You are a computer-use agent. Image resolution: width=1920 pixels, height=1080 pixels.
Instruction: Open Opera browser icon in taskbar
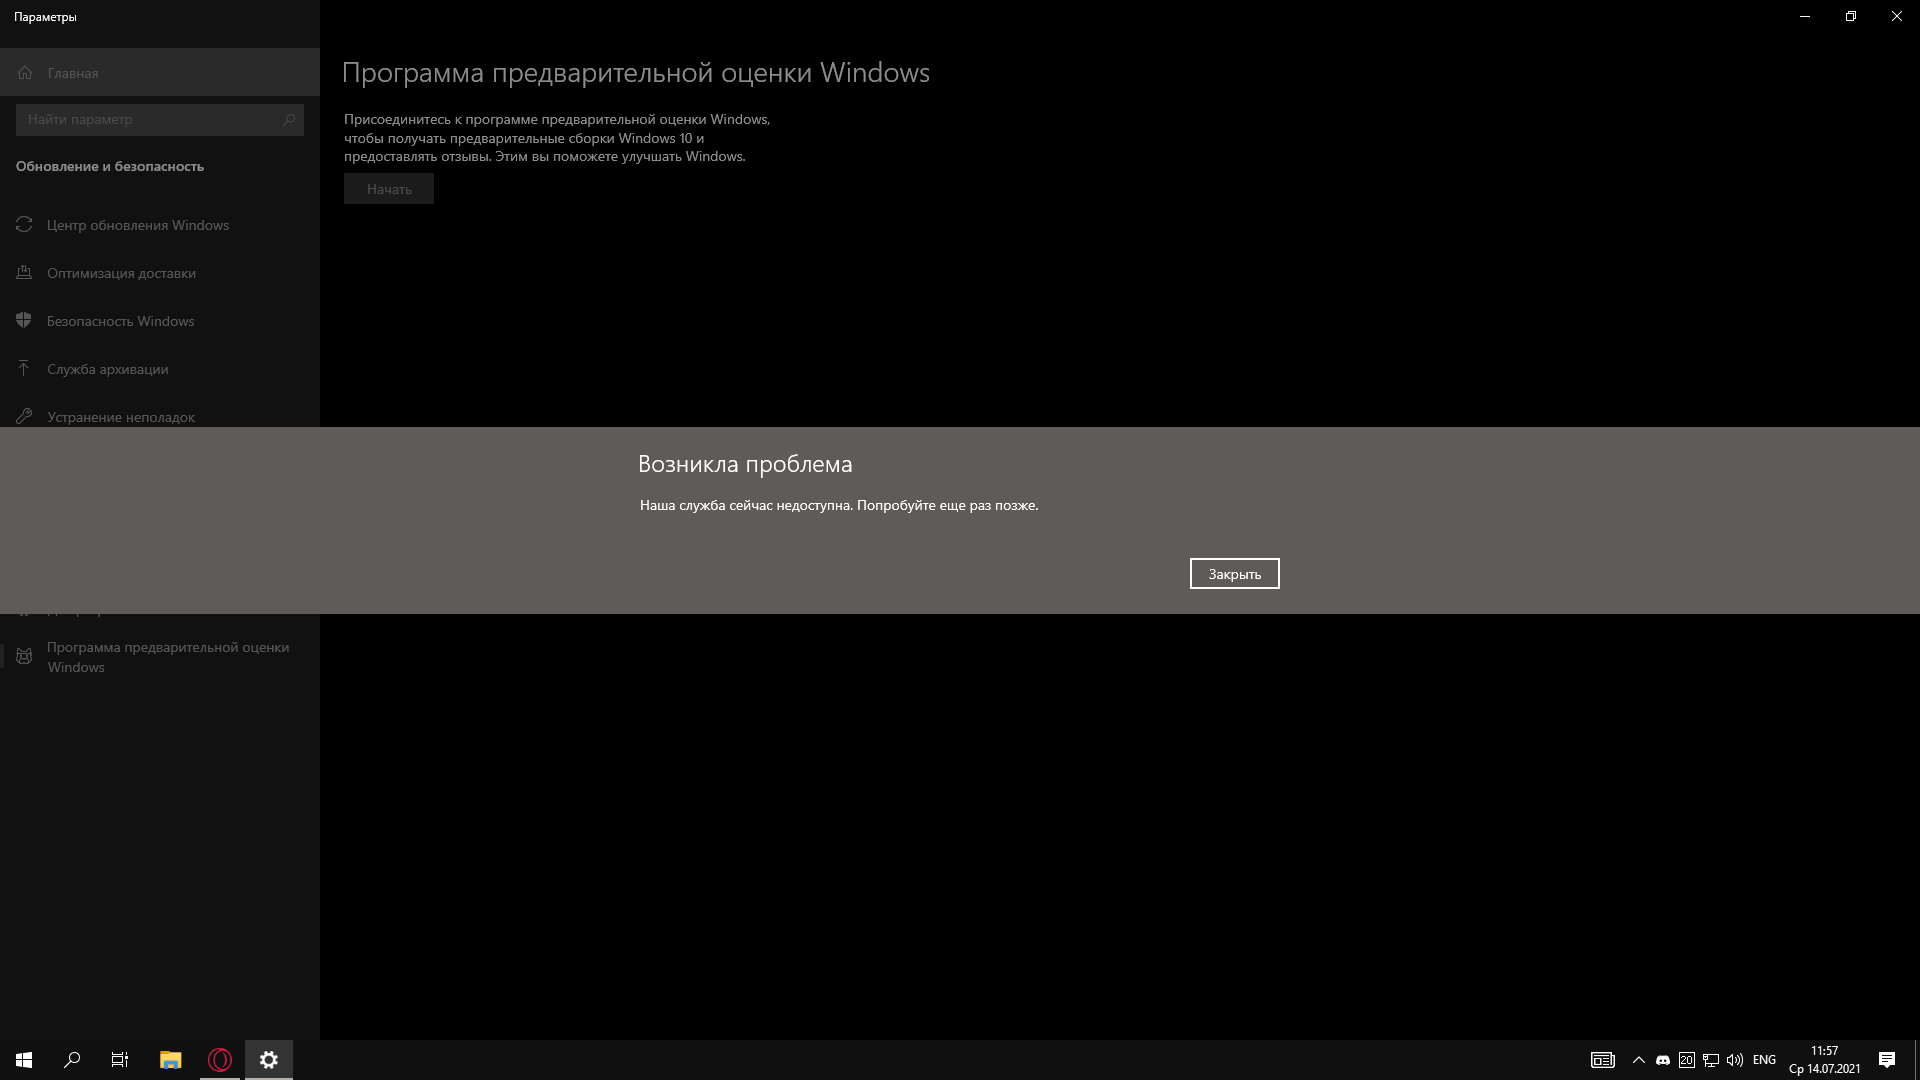pyautogui.click(x=219, y=1059)
